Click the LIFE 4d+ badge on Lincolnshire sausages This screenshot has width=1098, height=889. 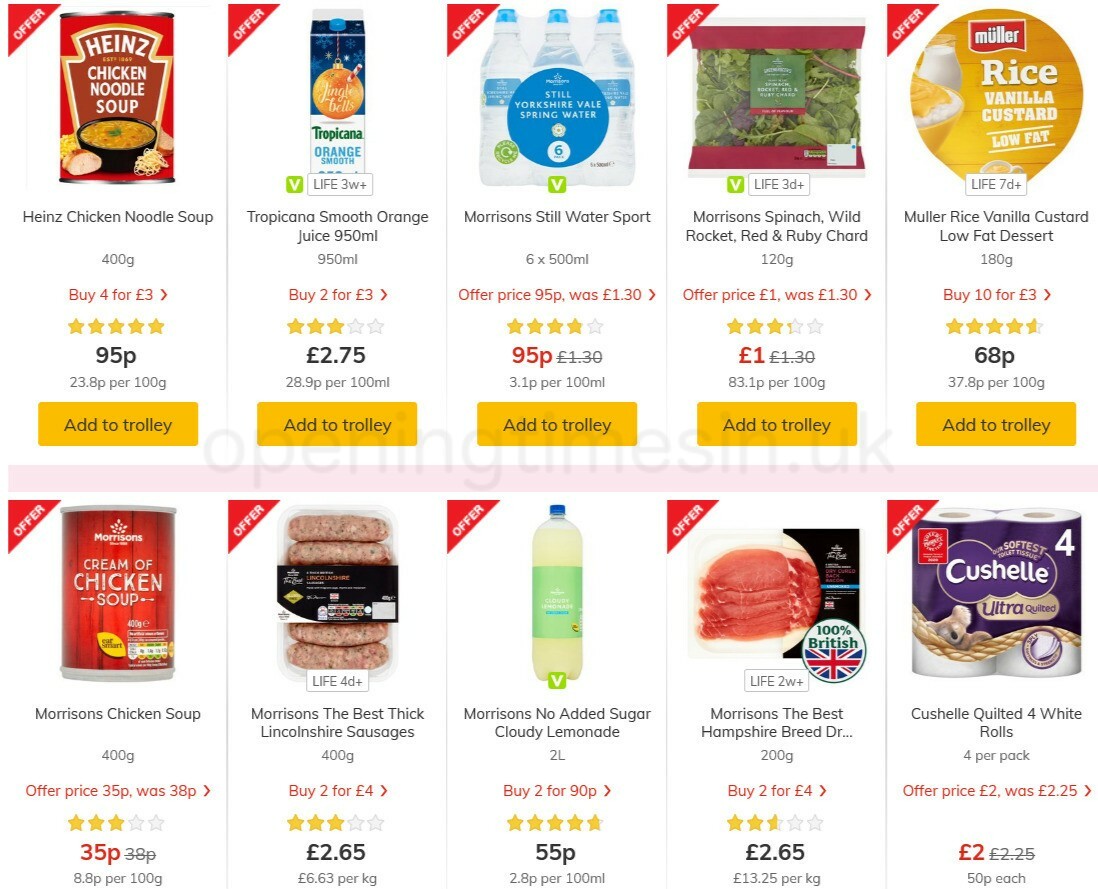(338, 681)
